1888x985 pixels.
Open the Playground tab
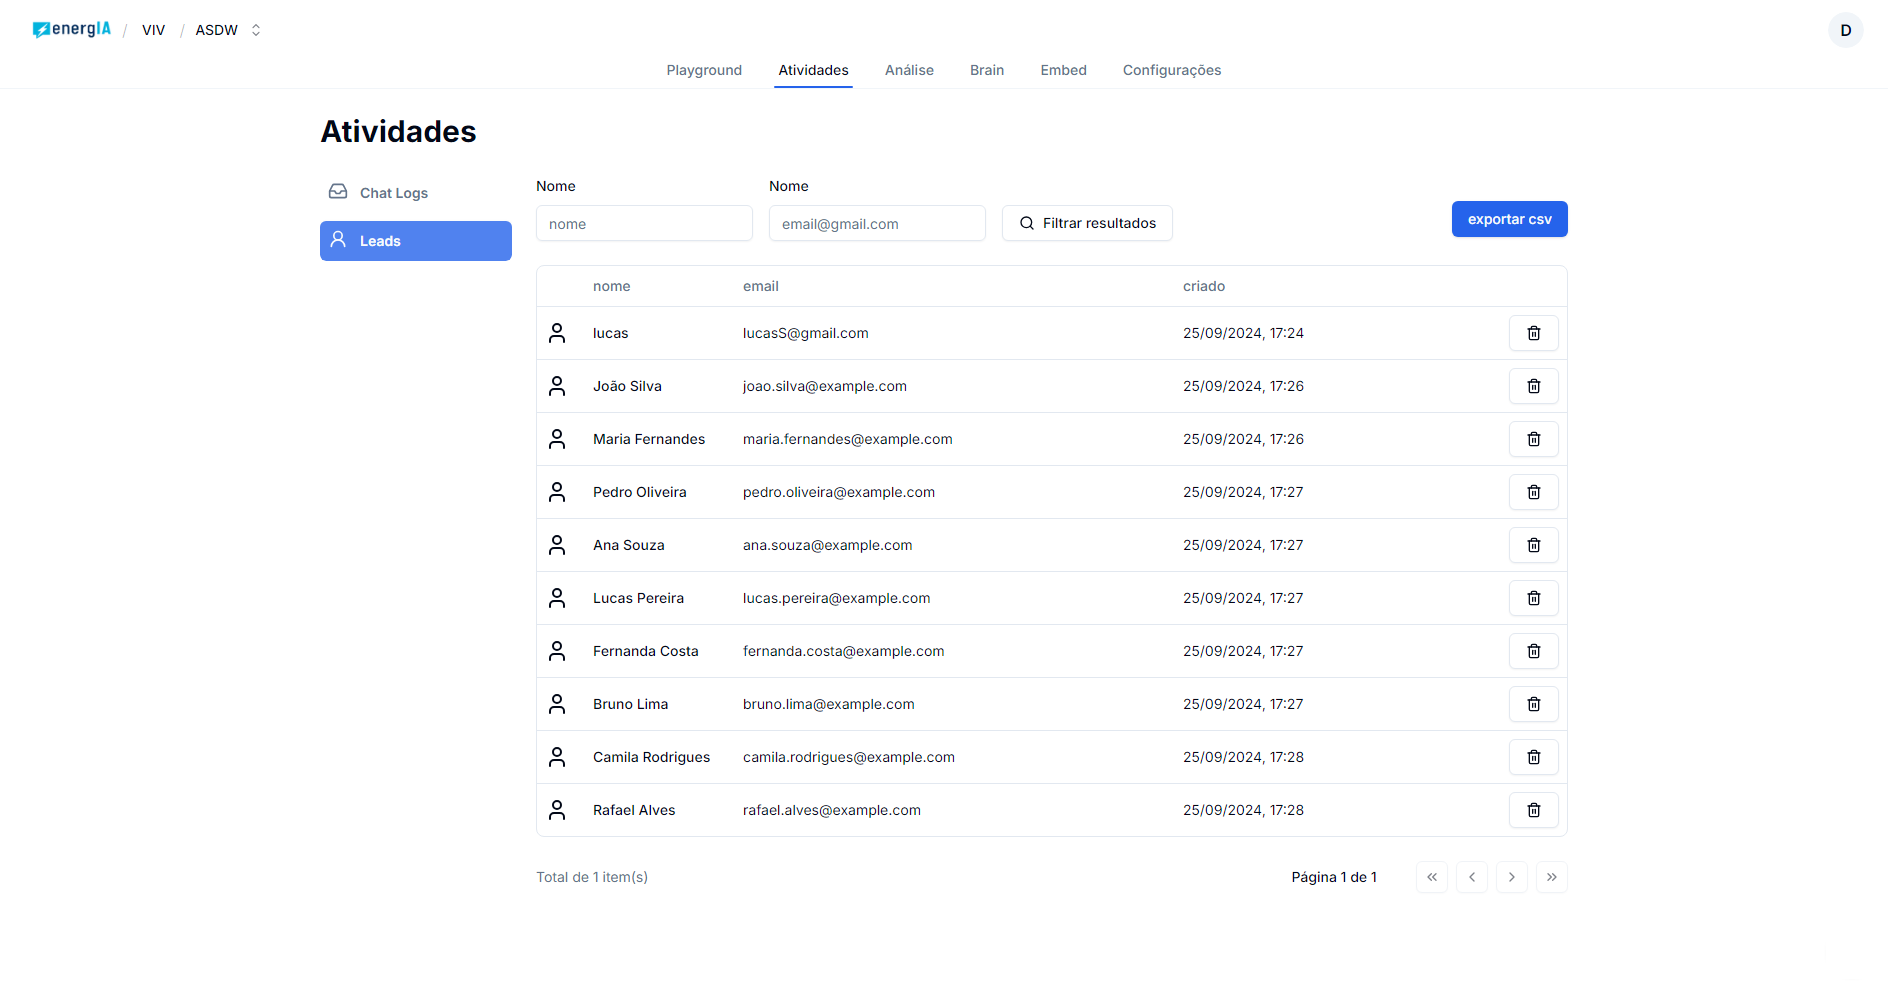click(704, 70)
